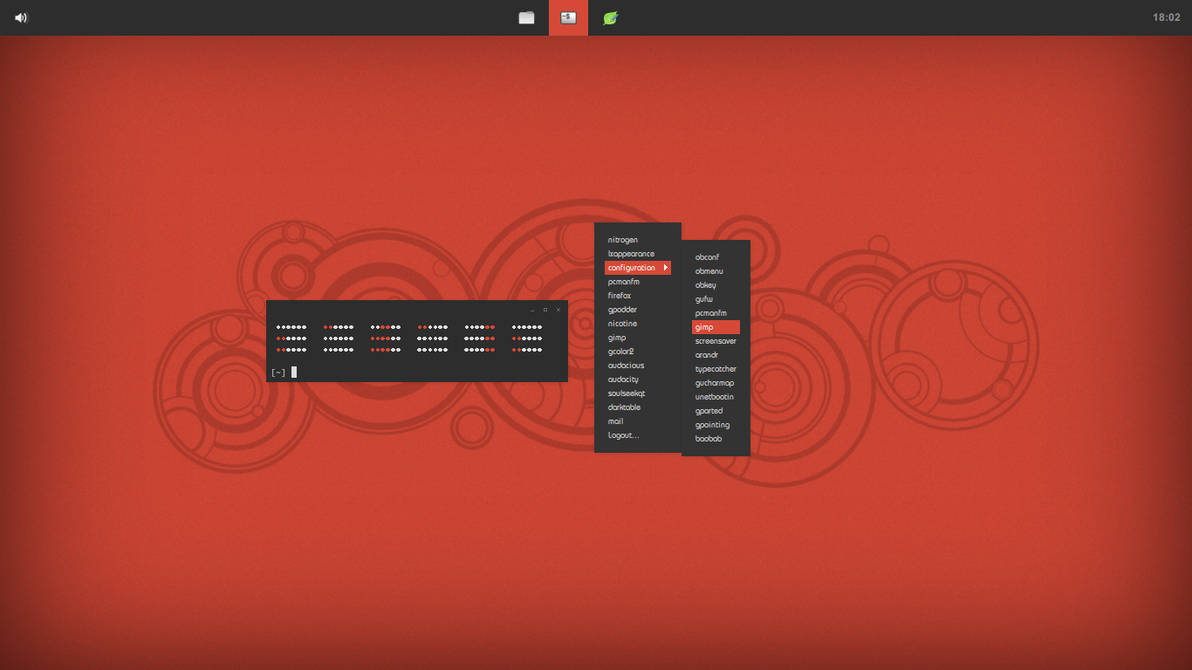Launch unetbootin from the submenu
Screen dimensions: 1192x670
(x=714, y=396)
